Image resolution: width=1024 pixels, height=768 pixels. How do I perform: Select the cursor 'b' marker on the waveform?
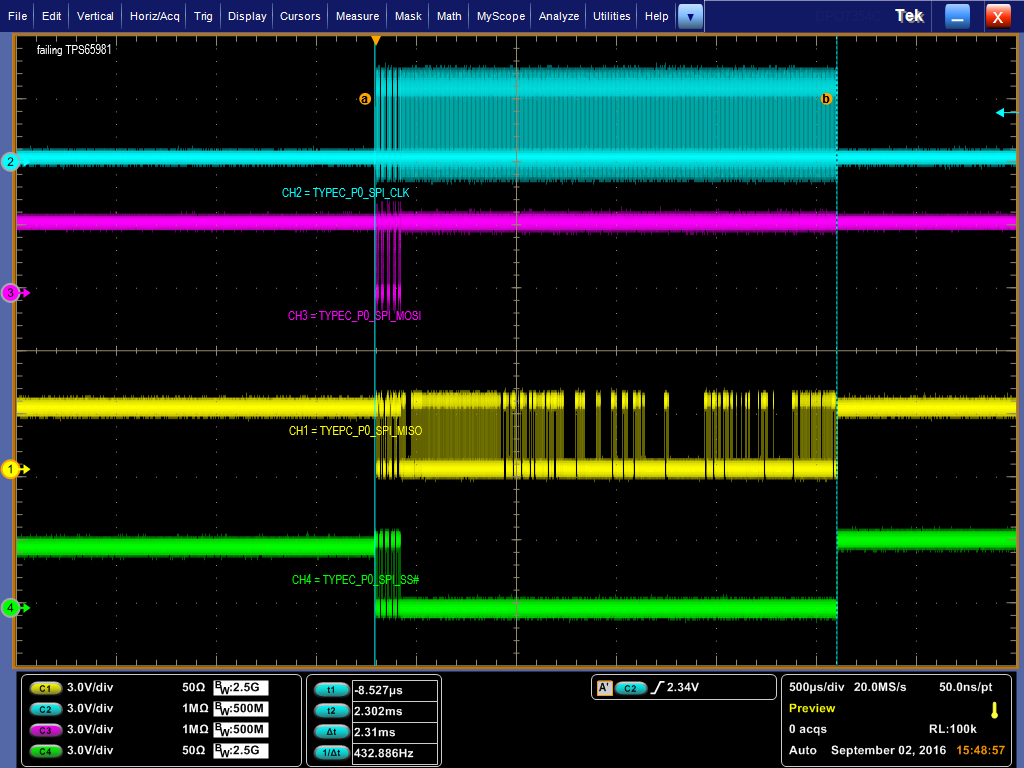pyautogui.click(x=826, y=100)
